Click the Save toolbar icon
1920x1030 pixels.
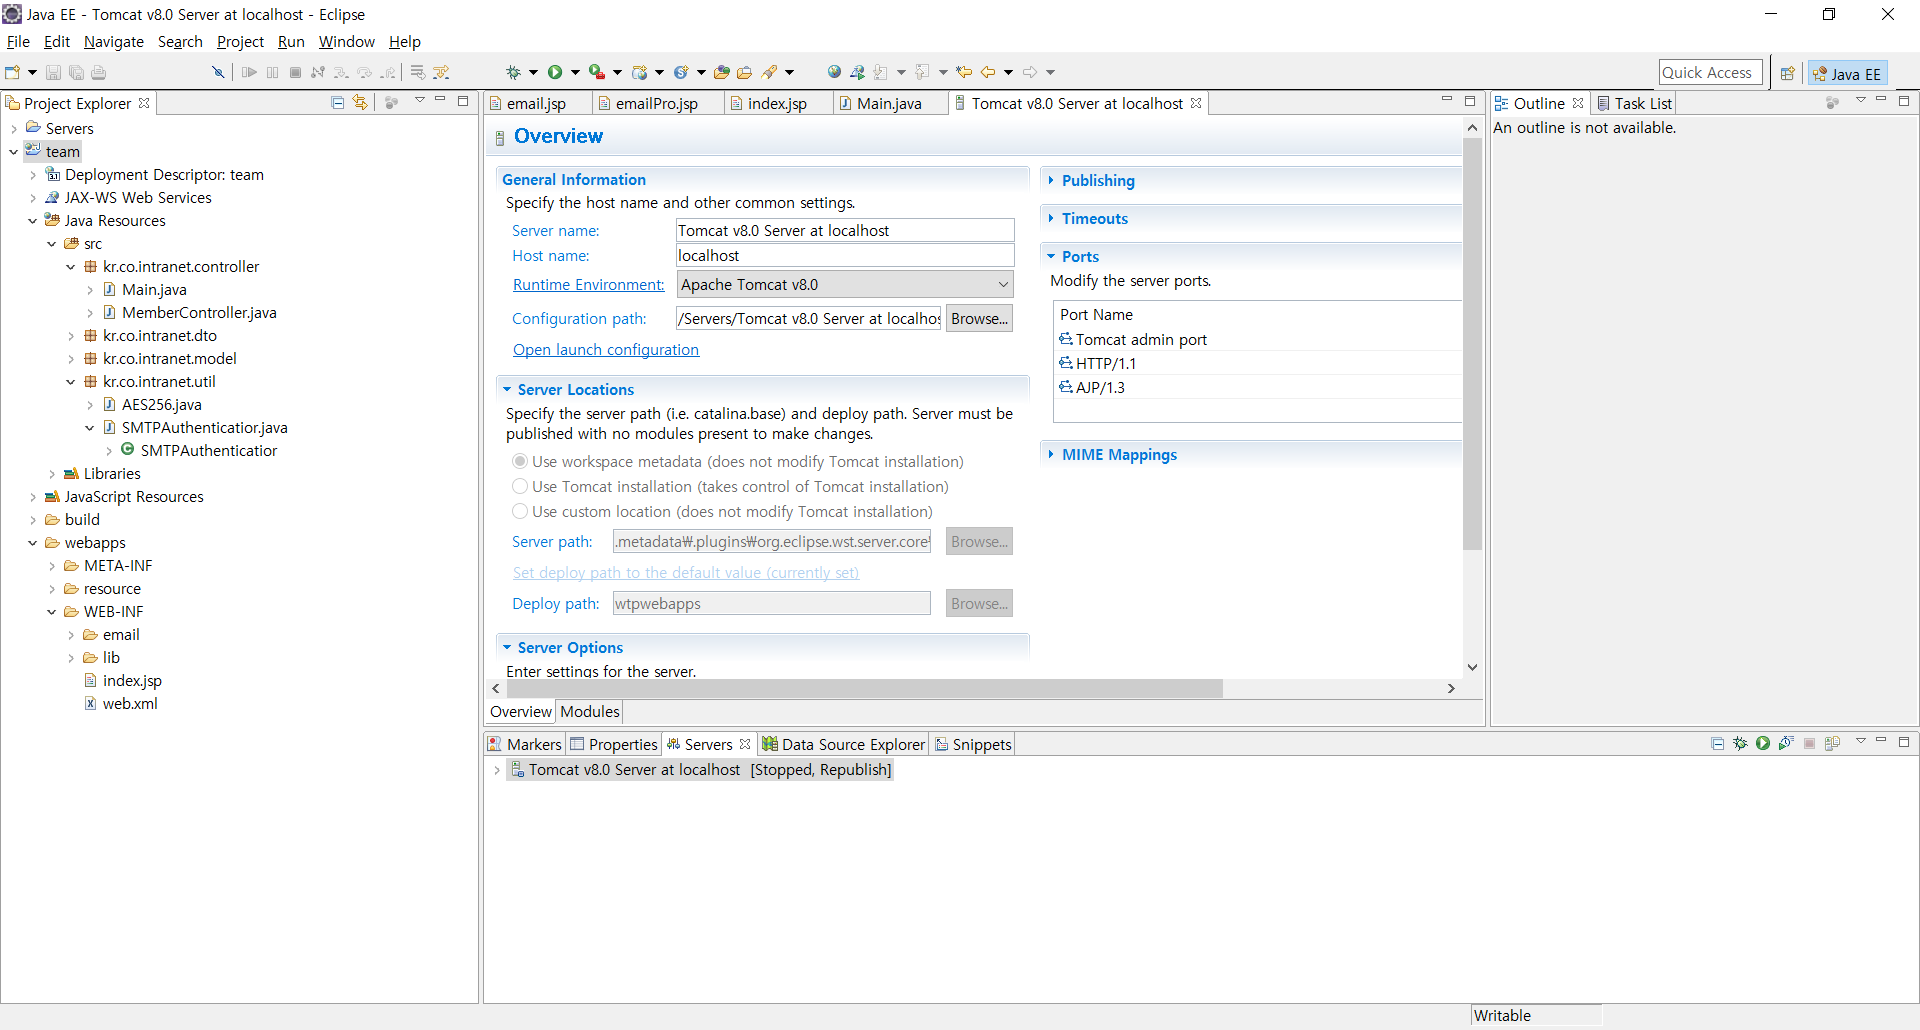(53, 72)
